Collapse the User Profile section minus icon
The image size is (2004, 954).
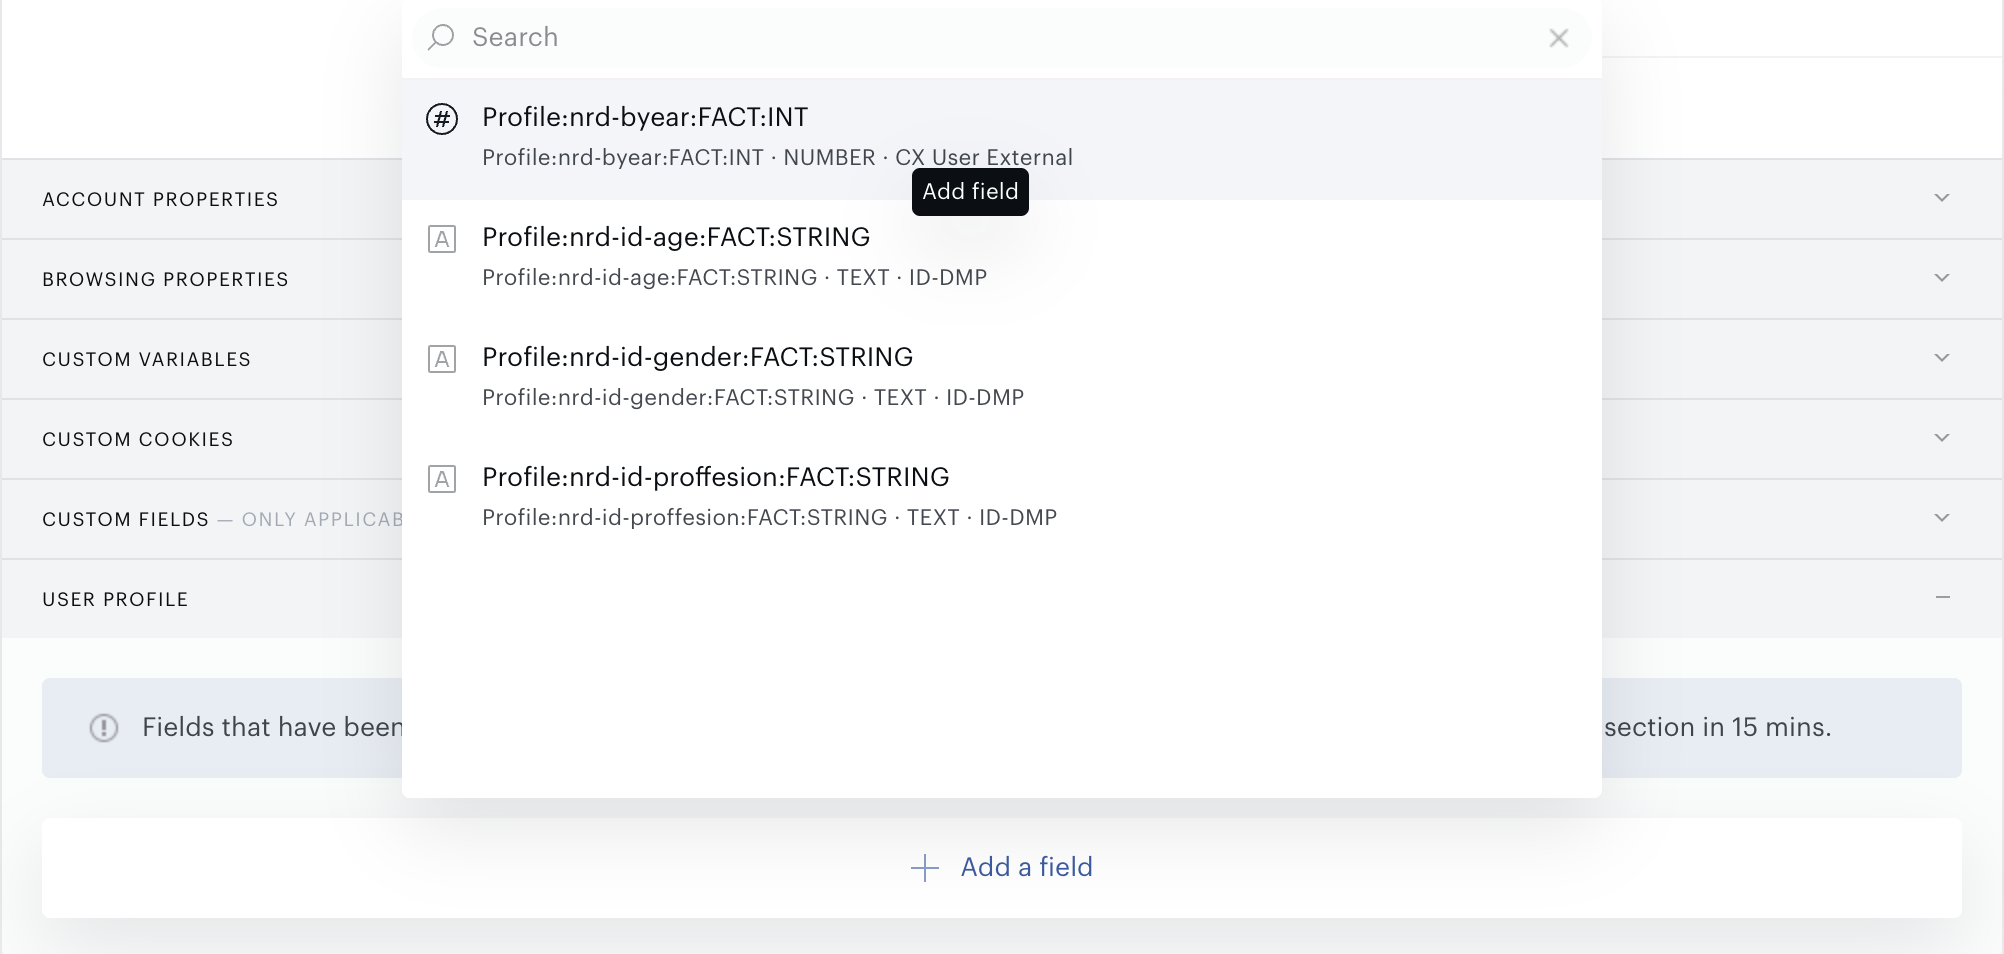pos(1942,598)
